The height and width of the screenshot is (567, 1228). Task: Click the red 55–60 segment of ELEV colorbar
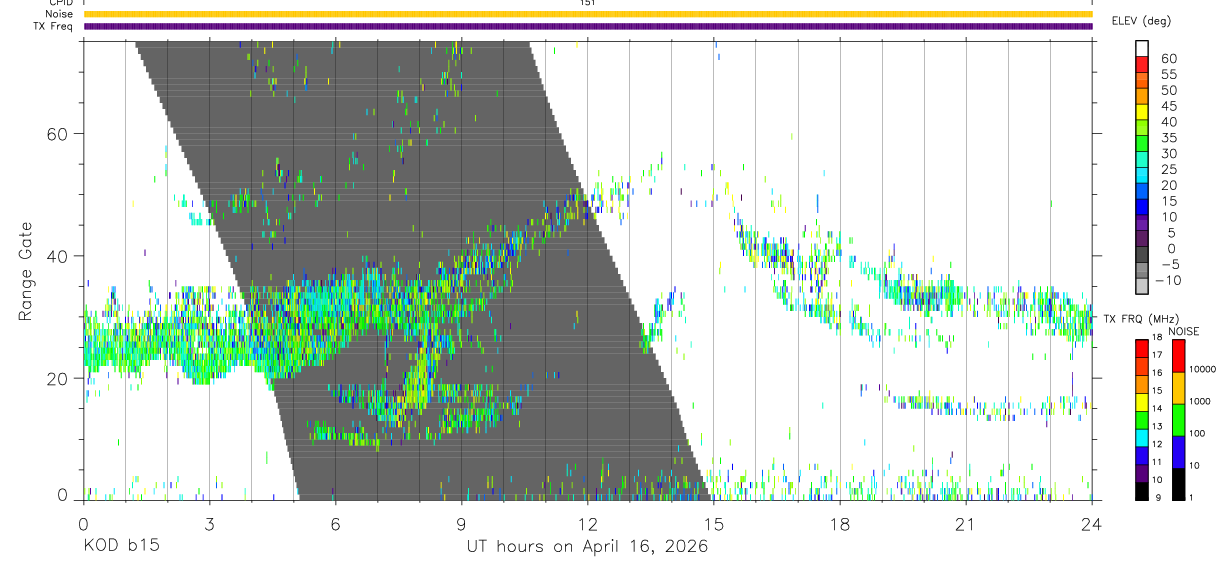click(x=1142, y=66)
